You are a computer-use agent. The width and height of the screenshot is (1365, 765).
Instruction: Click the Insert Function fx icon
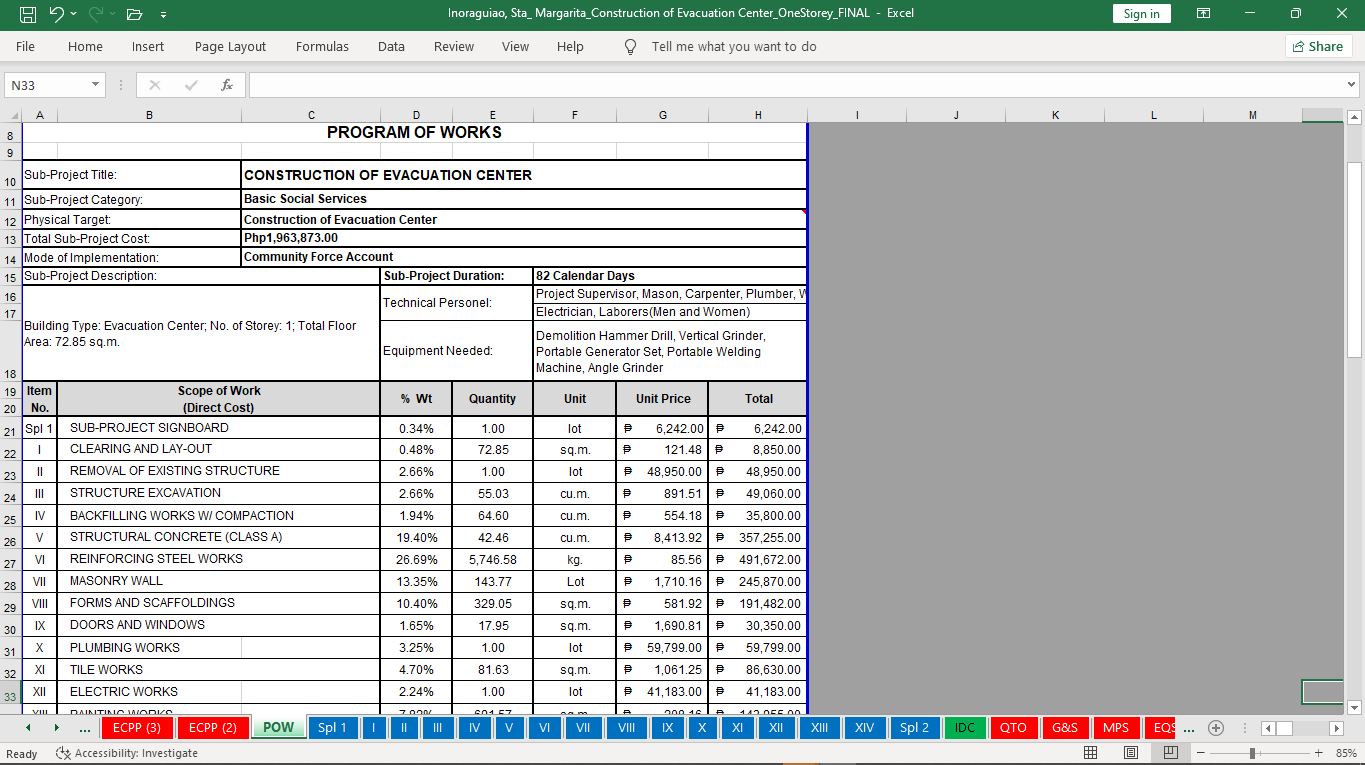pyautogui.click(x=227, y=85)
